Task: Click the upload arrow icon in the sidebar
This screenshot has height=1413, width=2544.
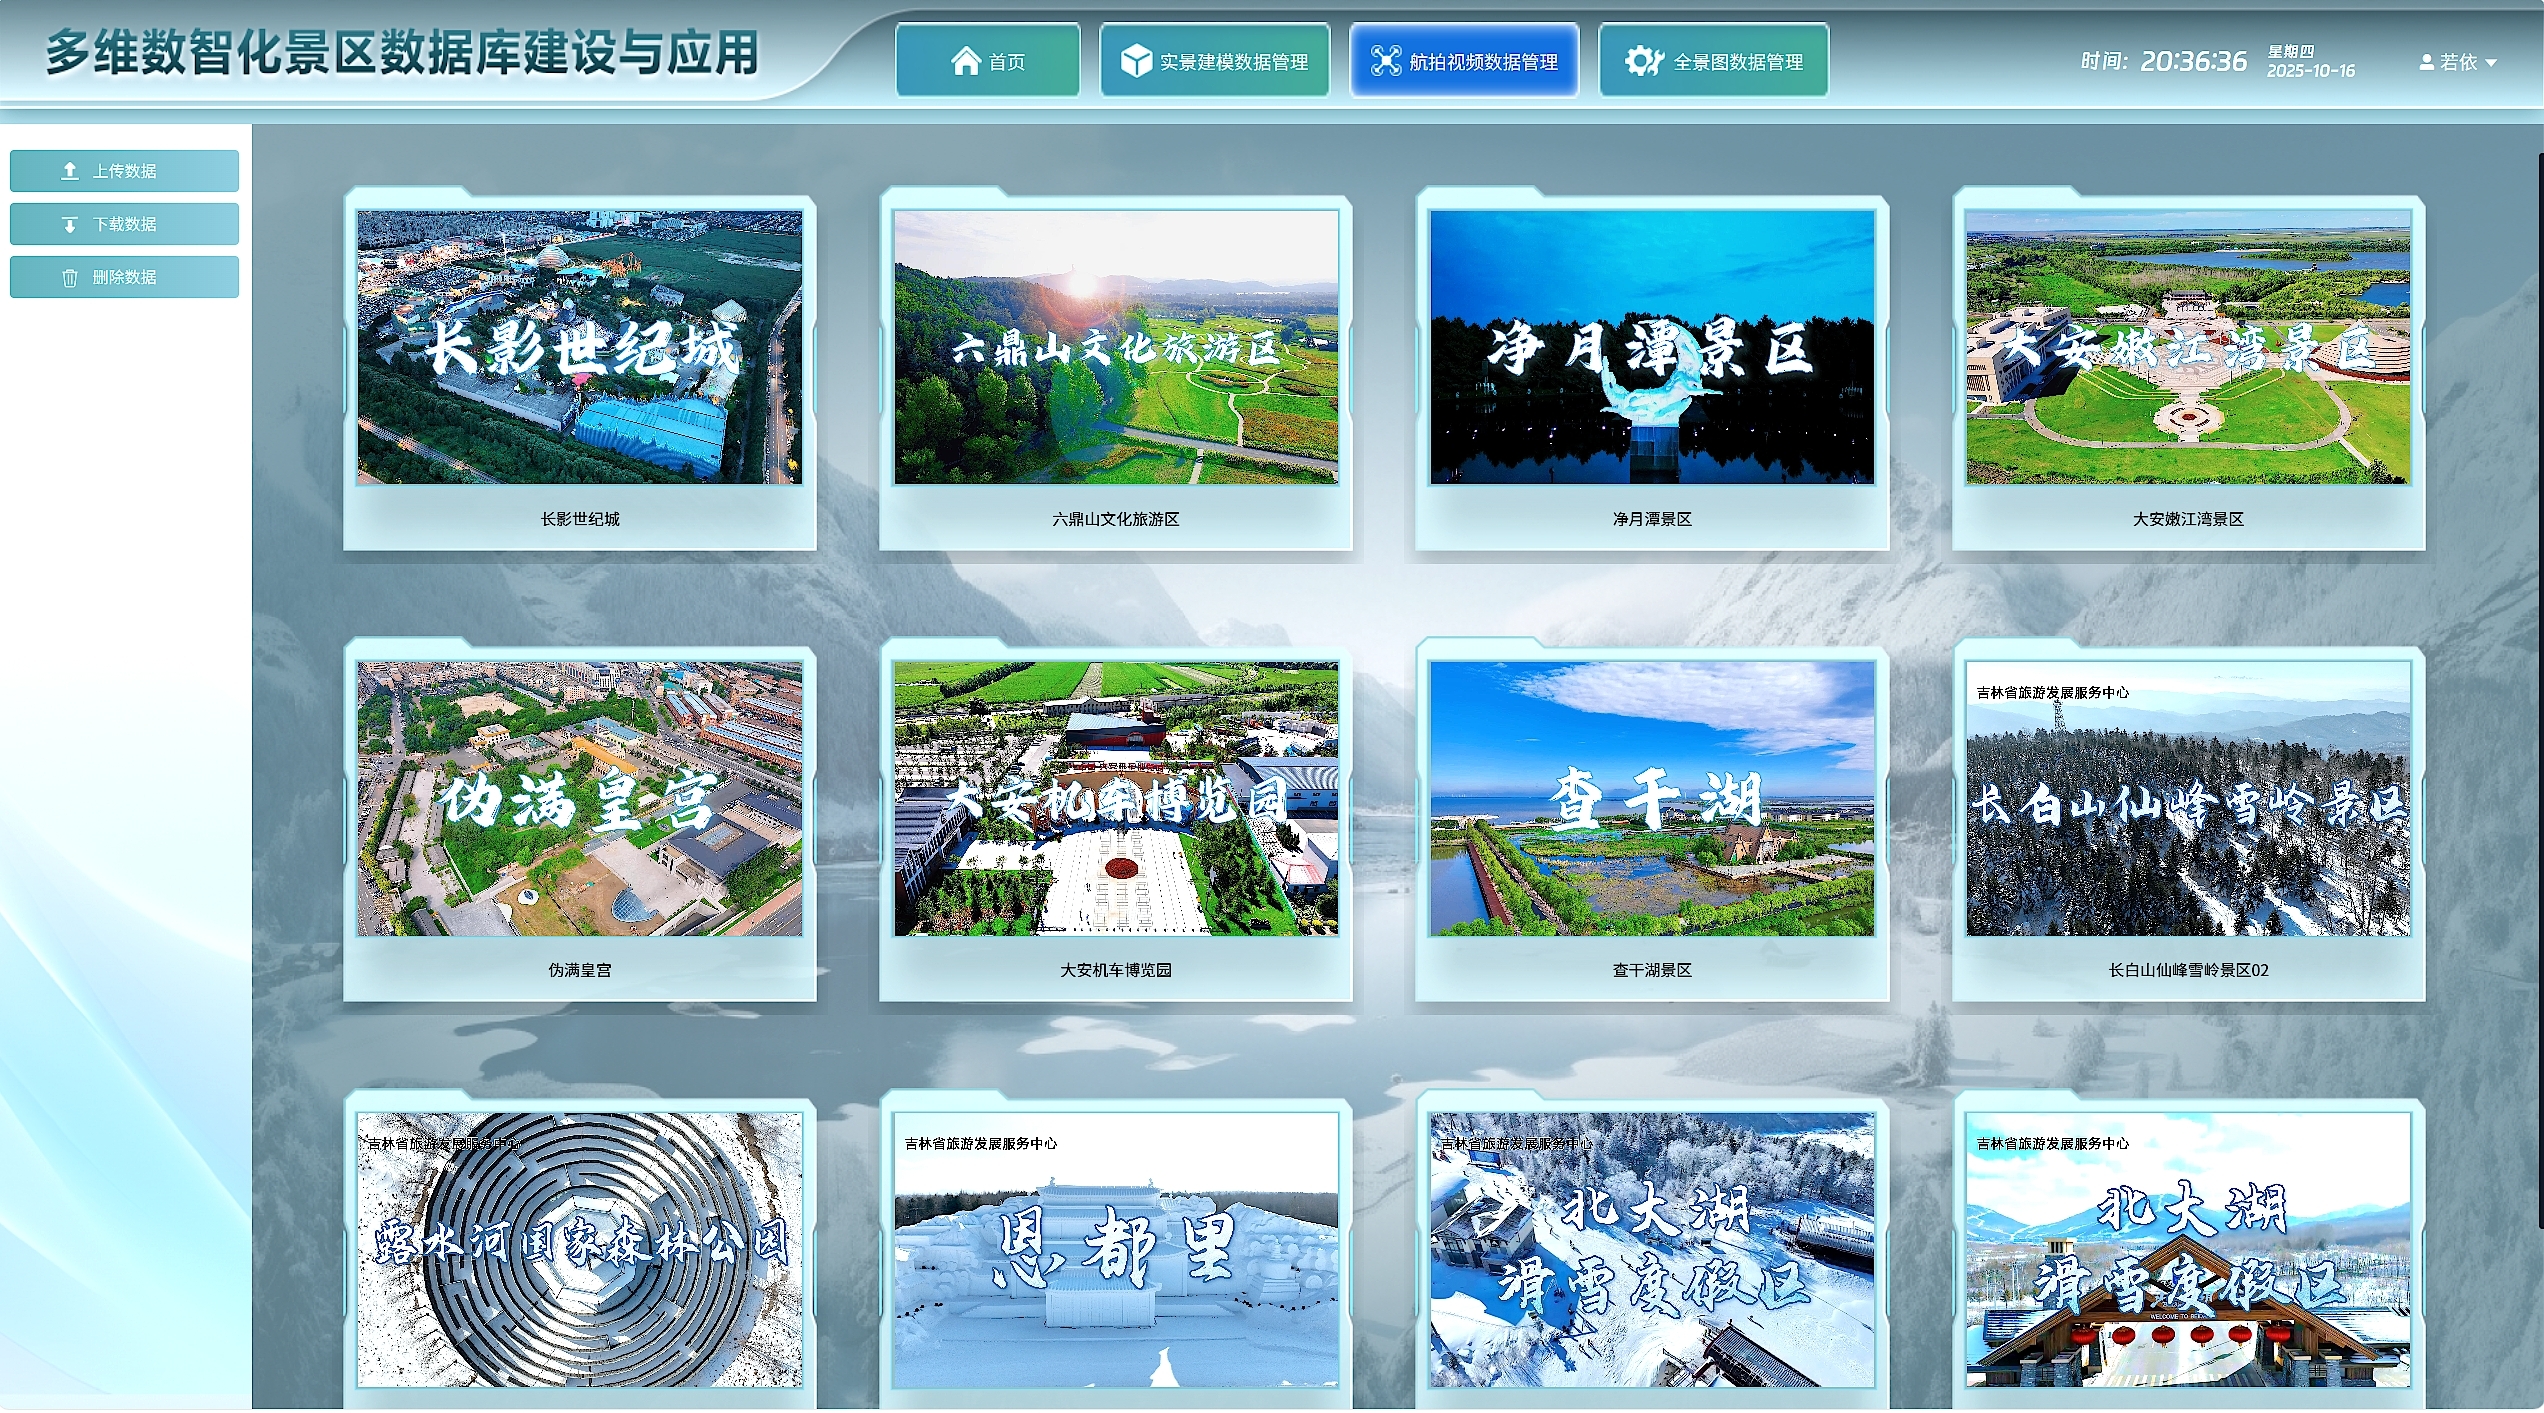Action: click(70, 171)
